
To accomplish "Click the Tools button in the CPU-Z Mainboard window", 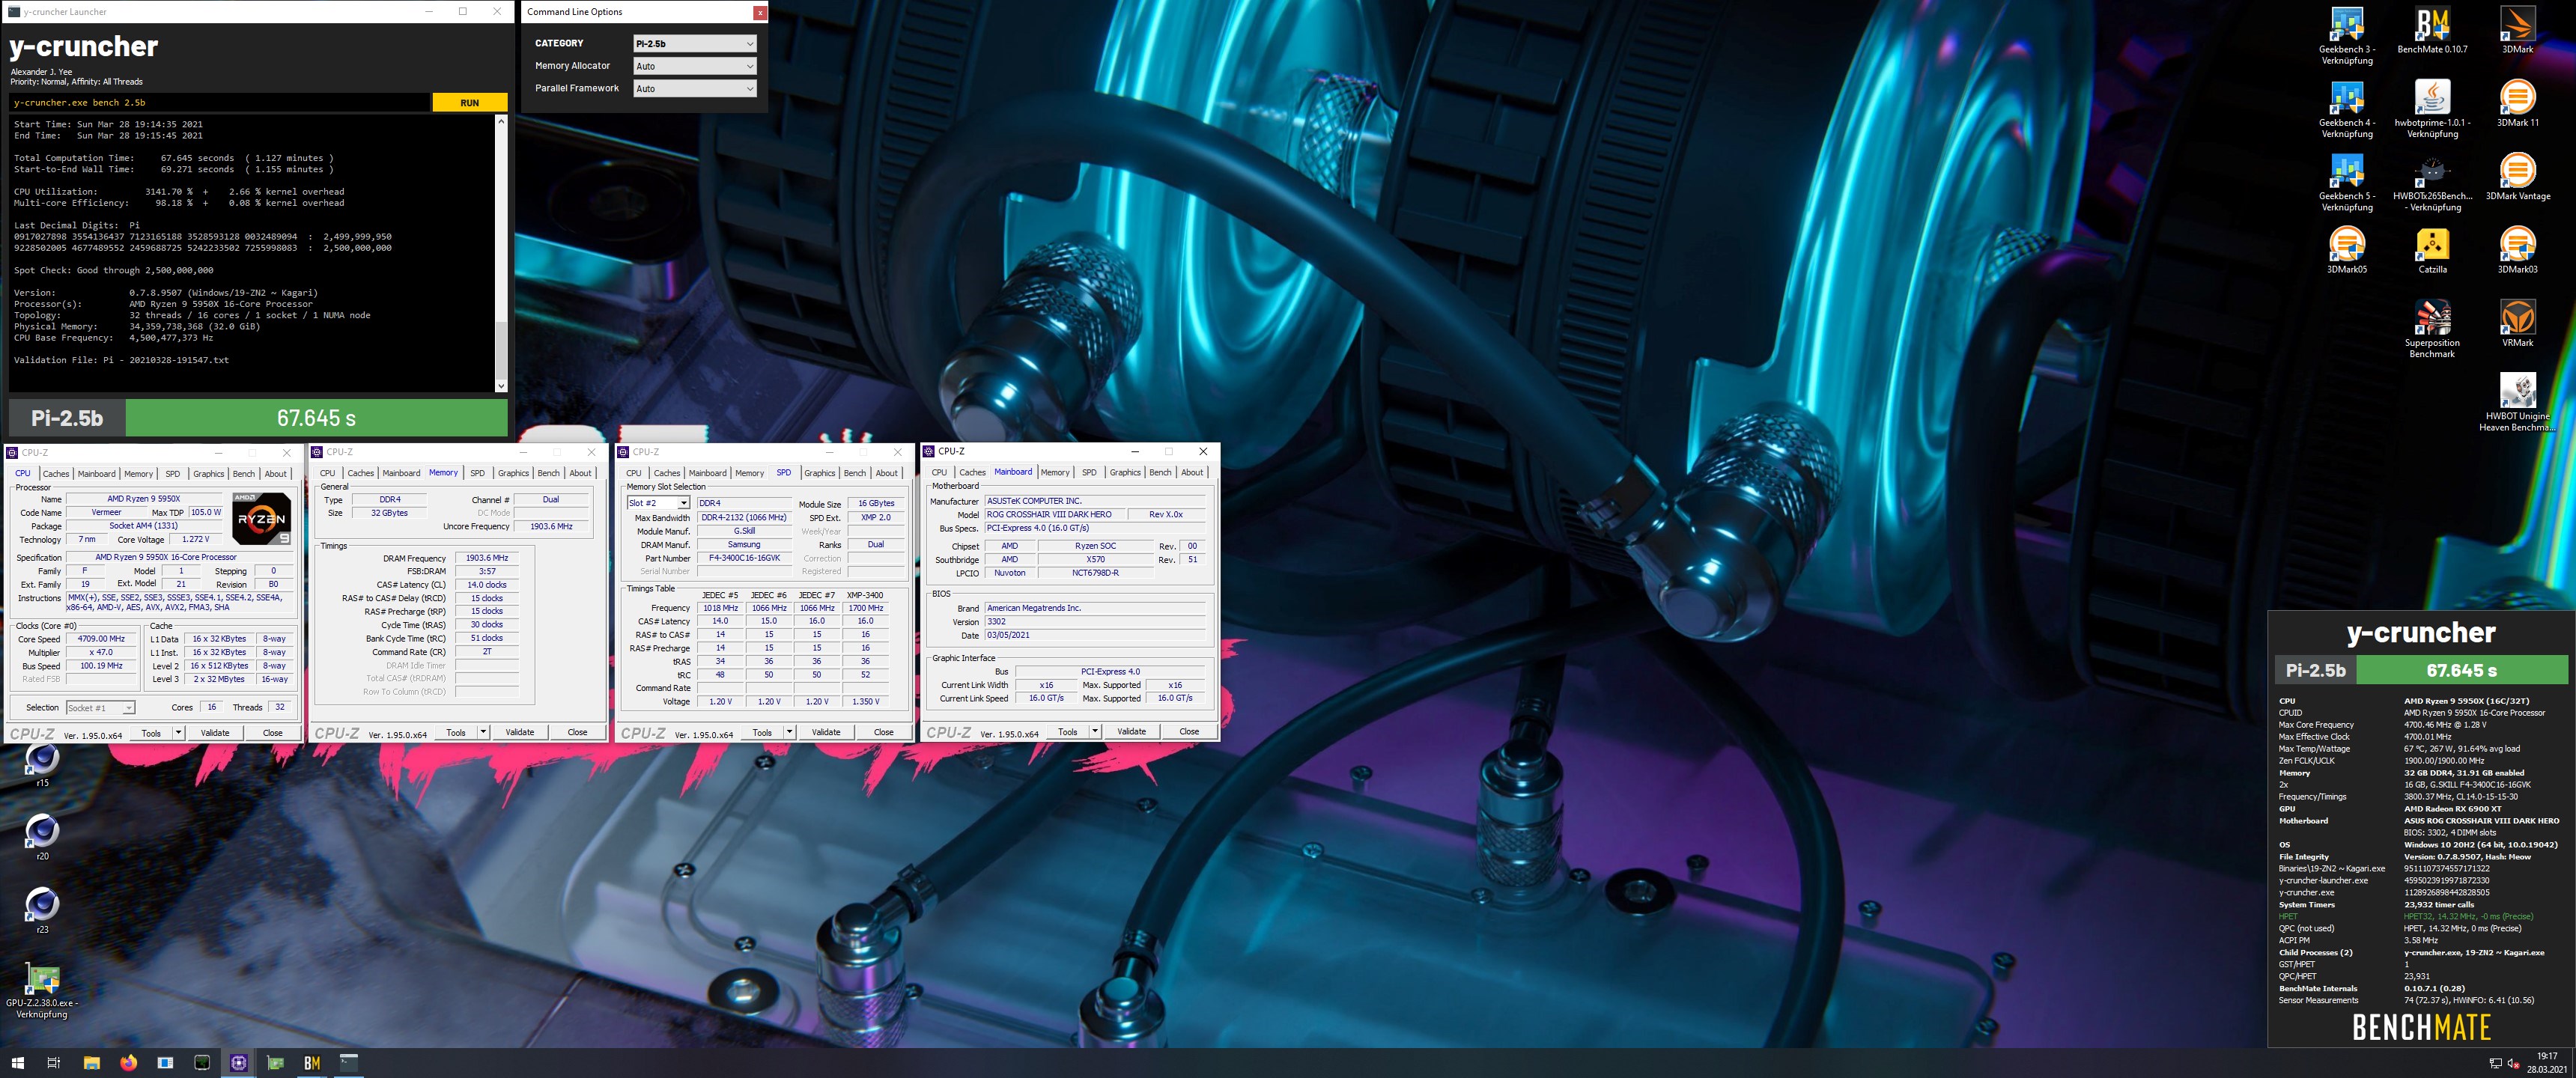I will point(1068,732).
